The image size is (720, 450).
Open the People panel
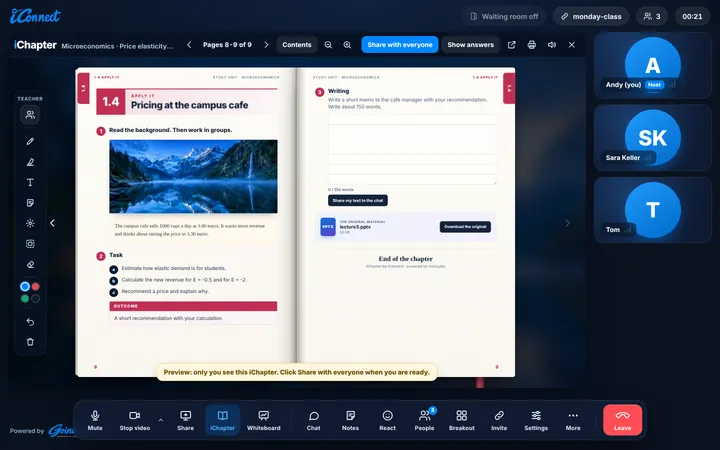click(424, 420)
